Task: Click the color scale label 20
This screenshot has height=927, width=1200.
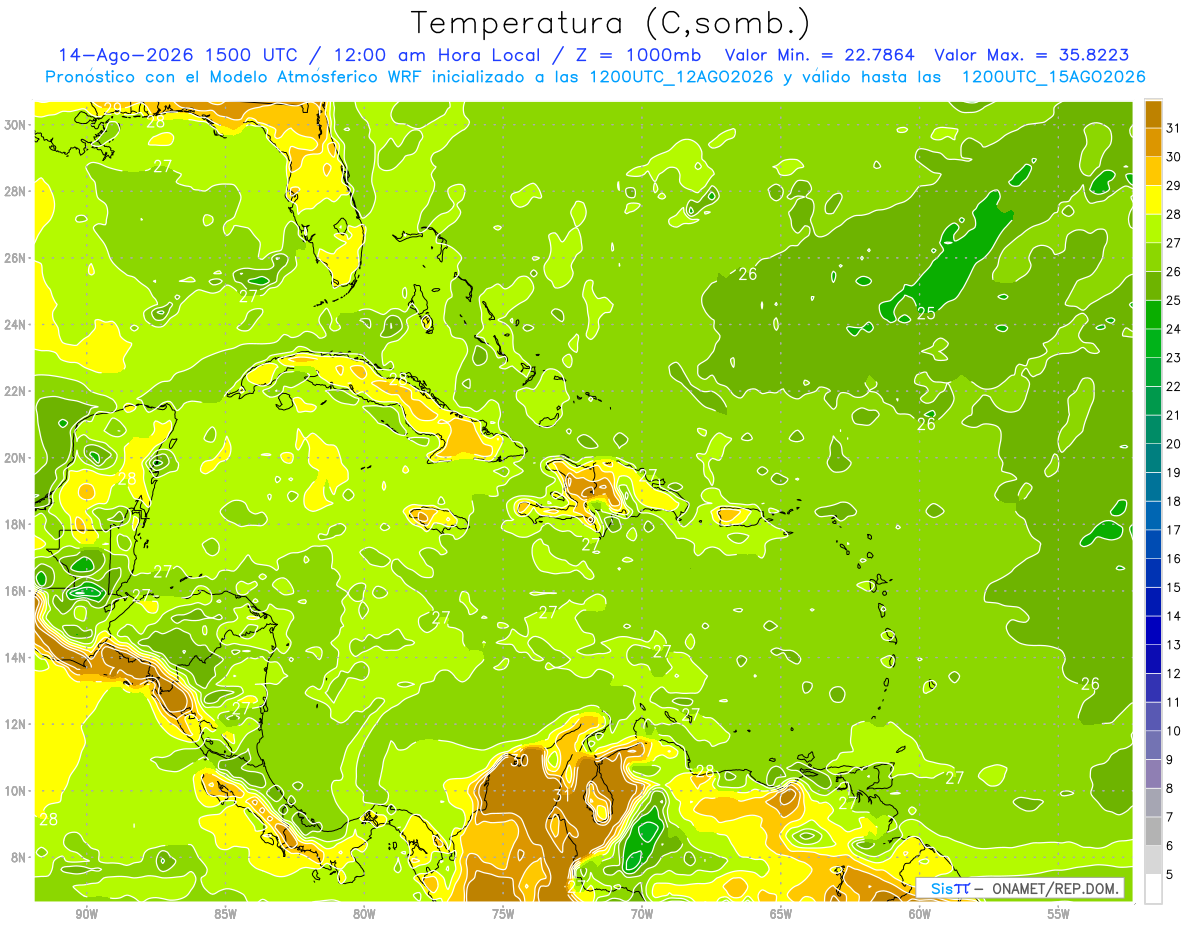Action: coord(1174,443)
